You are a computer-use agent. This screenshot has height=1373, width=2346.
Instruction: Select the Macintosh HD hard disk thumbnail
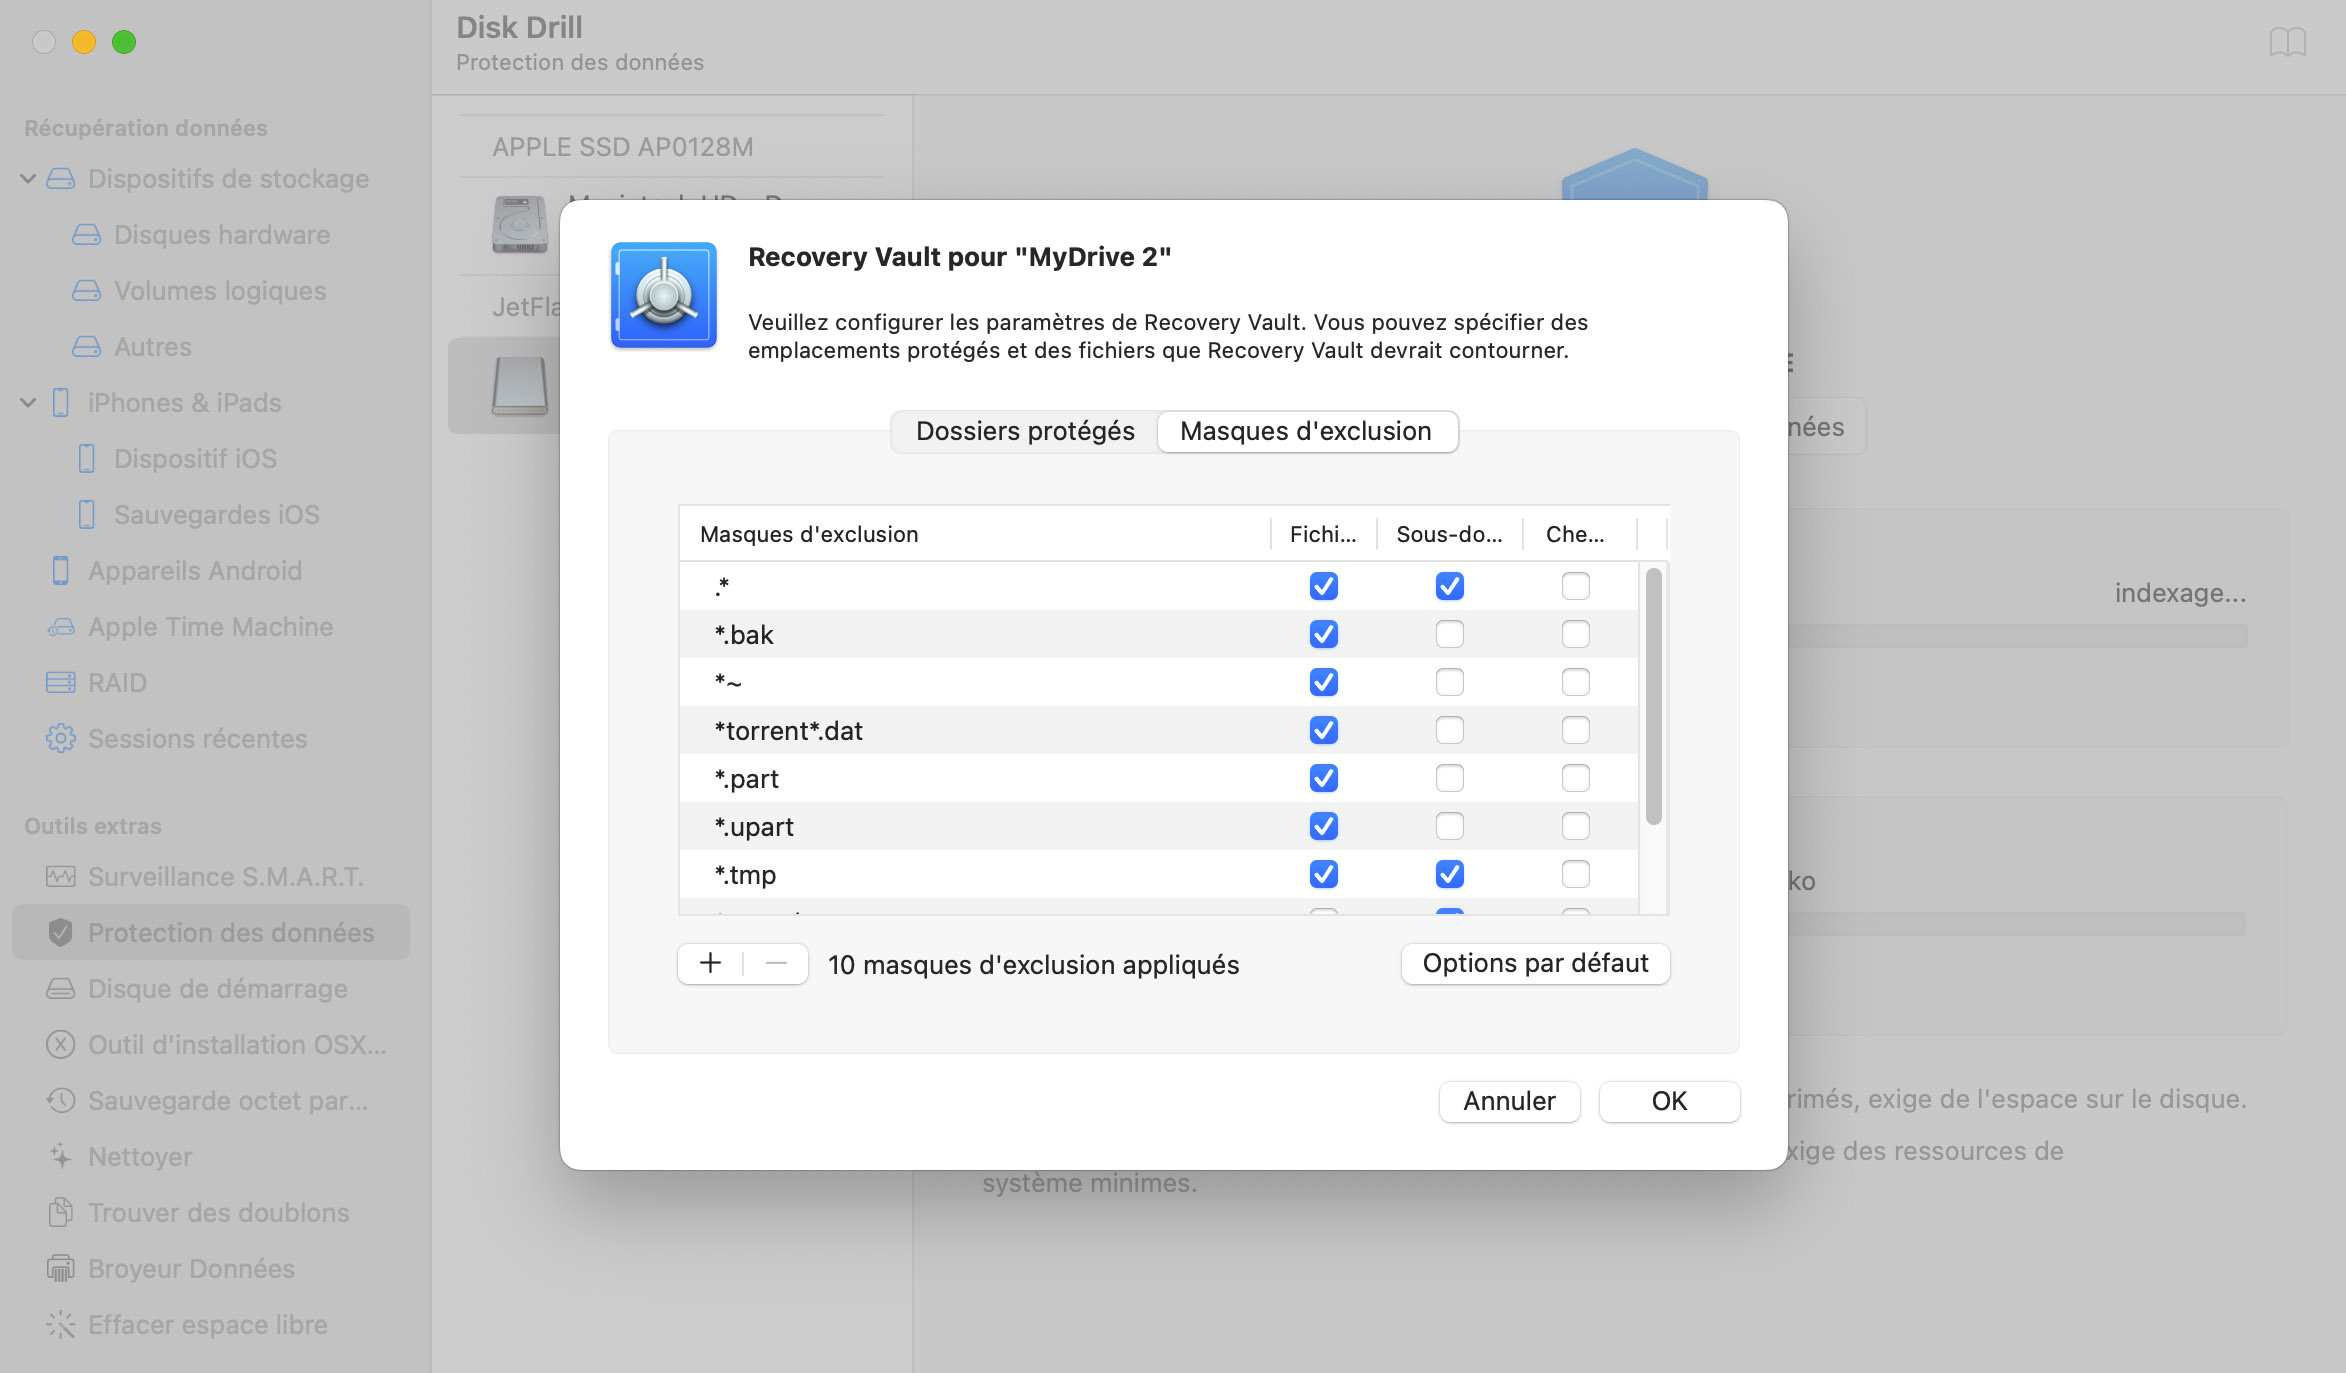pyautogui.click(x=520, y=225)
